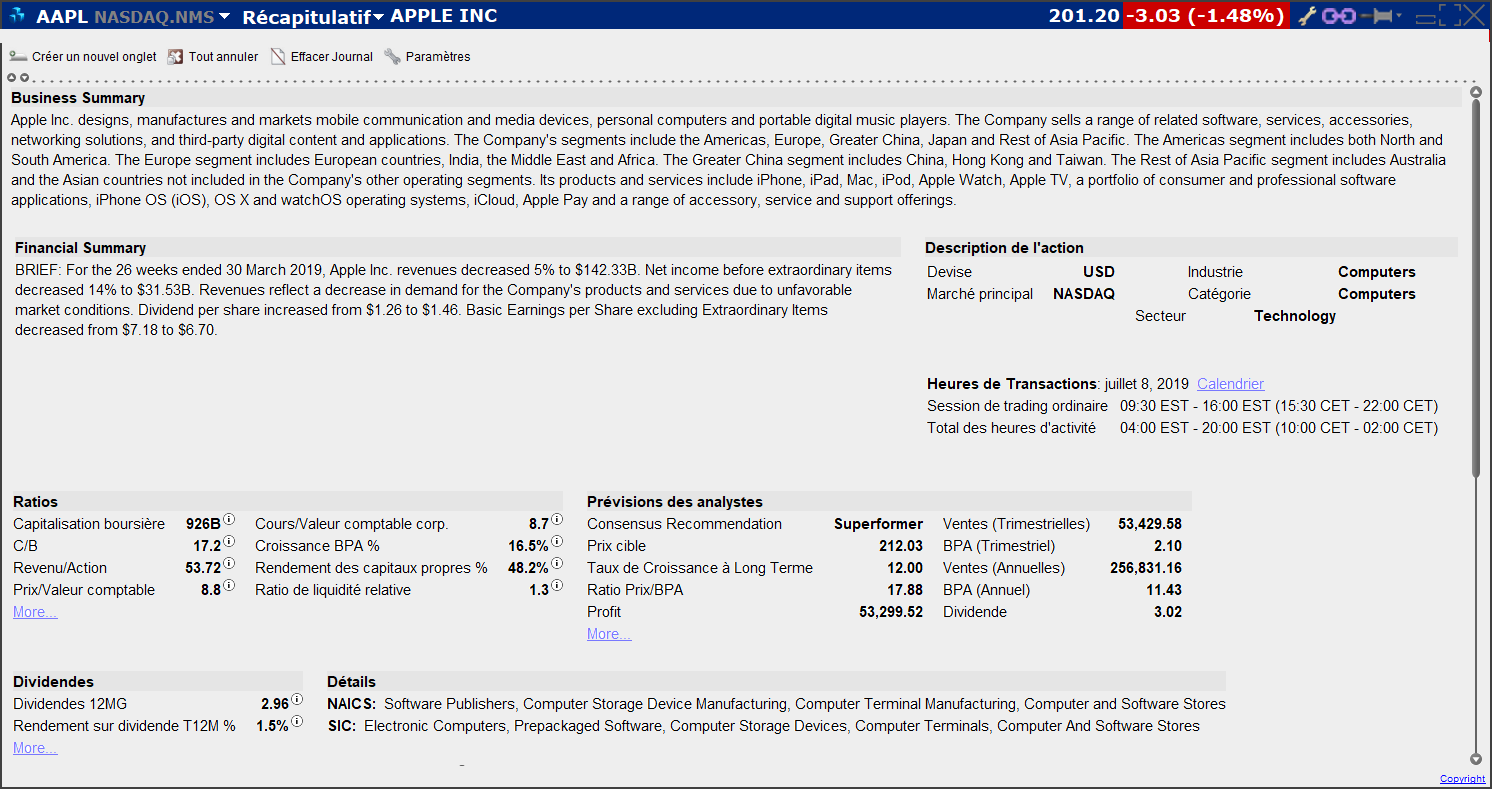Click Tout annuler

(x=212, y=57)
